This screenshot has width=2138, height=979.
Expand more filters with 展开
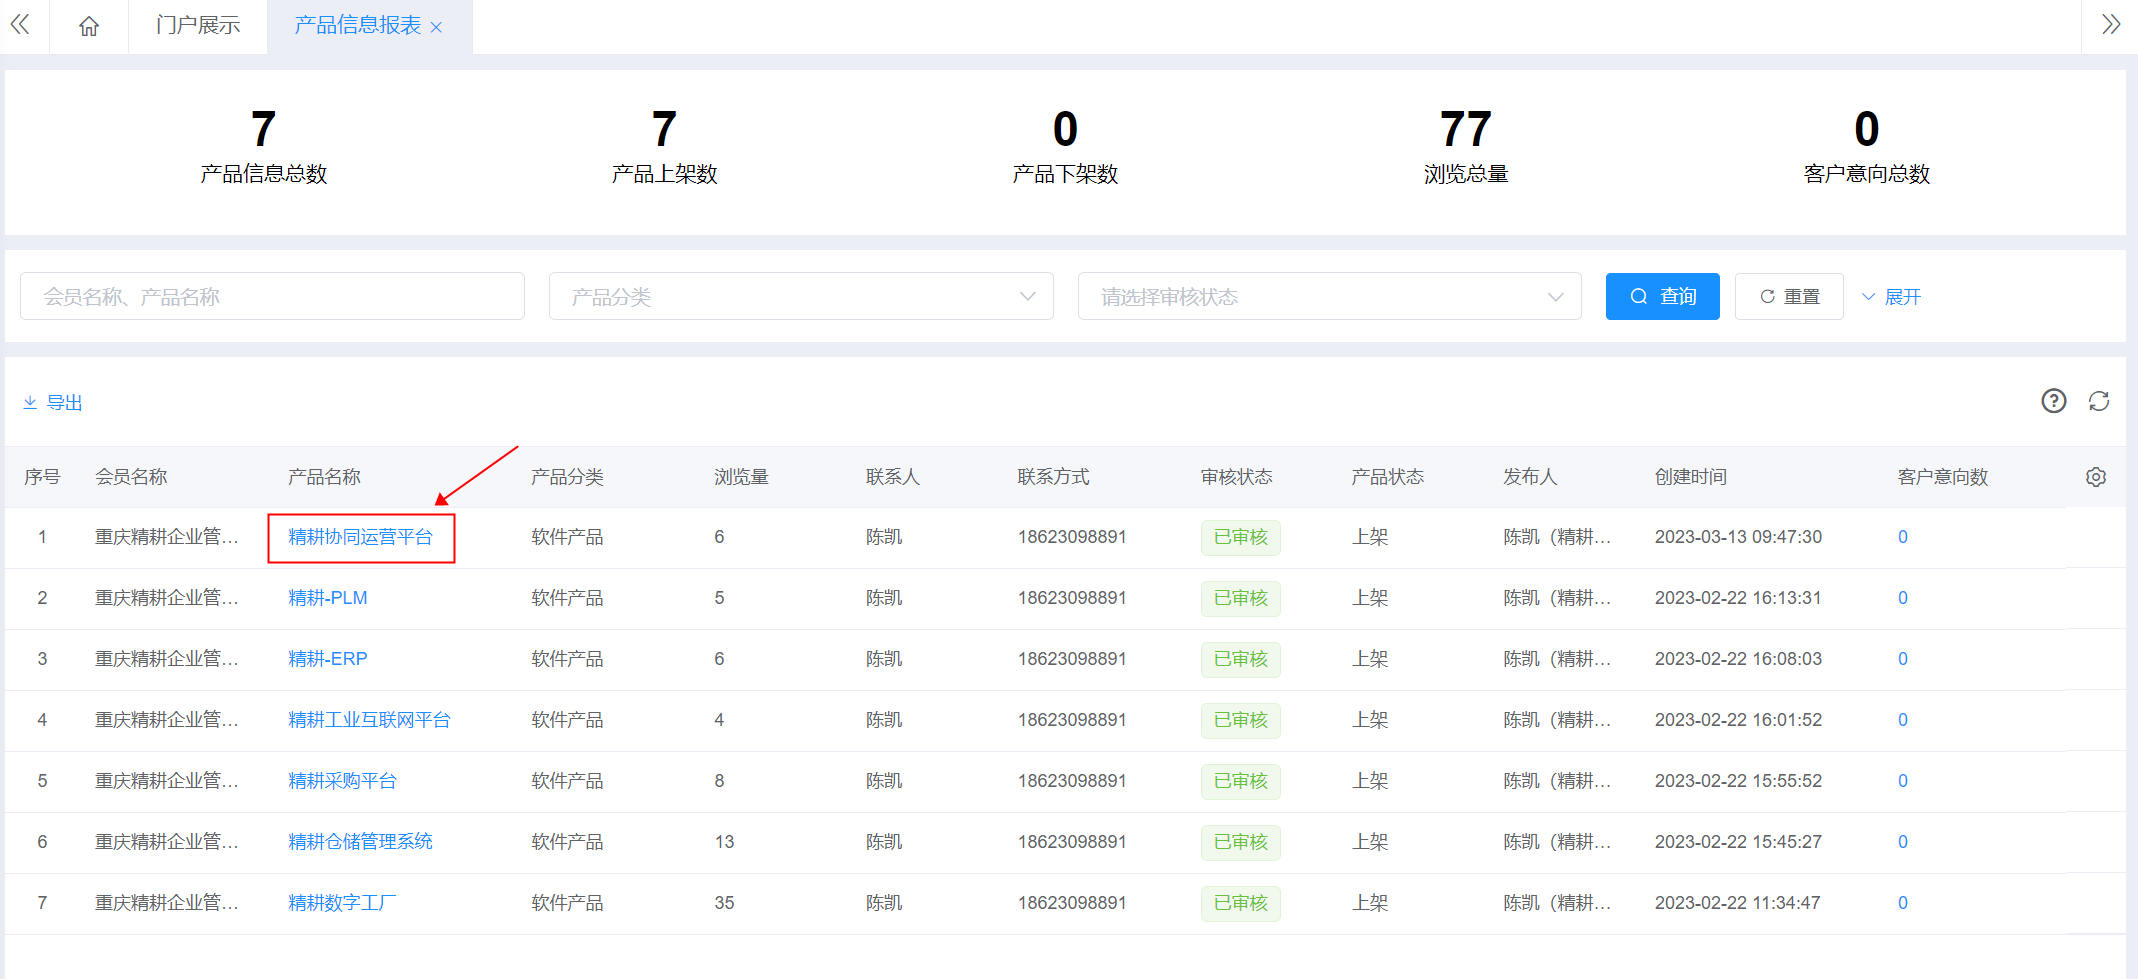click(1891, 297)
